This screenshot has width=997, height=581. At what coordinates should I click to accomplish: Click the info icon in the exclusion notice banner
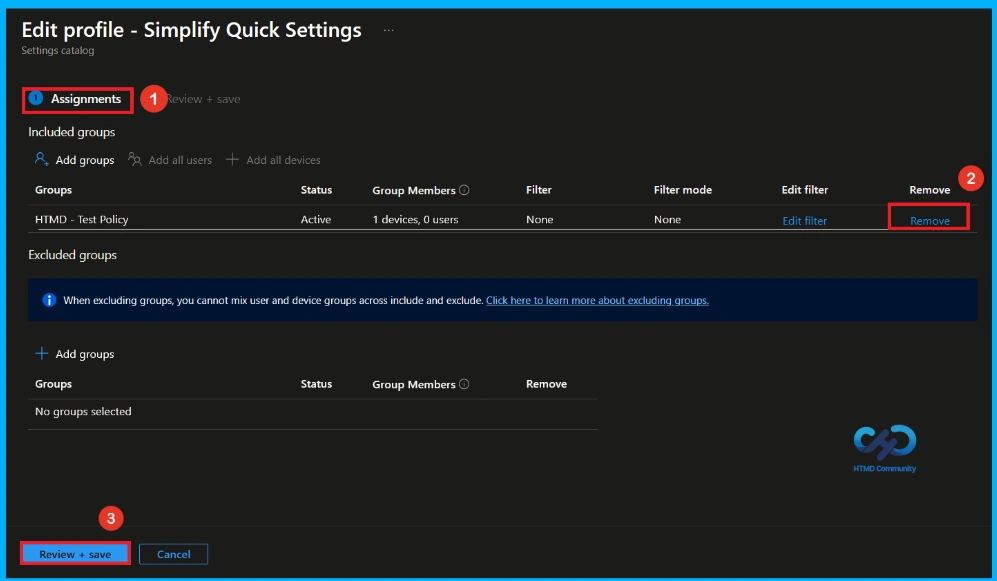point(49,300)
